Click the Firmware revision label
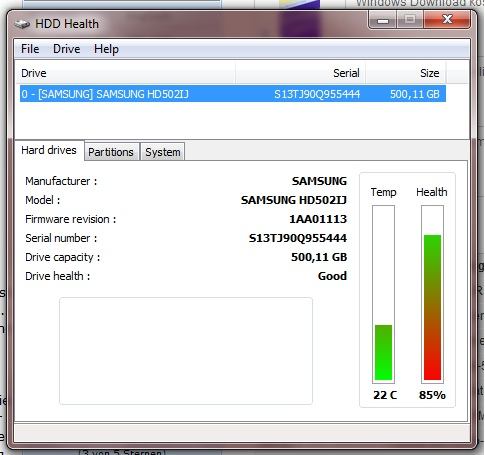This screenshot has width=485, height=455. coord(71,219)
